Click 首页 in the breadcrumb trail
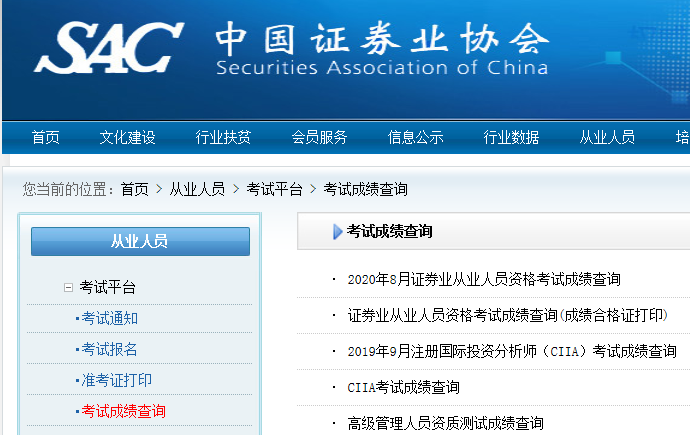 click(x=134, y=189)
